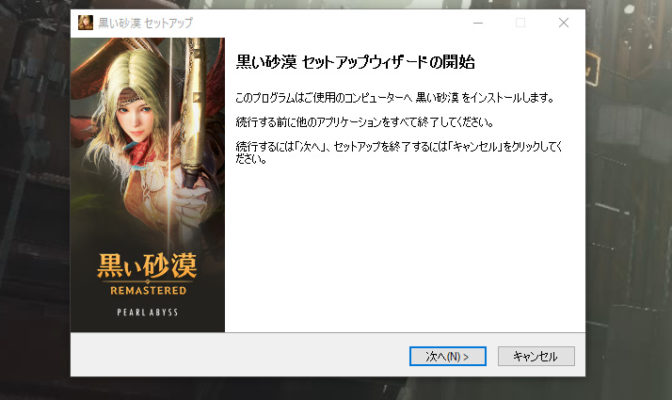Click the キャンセル button

[x=536, y=356]
